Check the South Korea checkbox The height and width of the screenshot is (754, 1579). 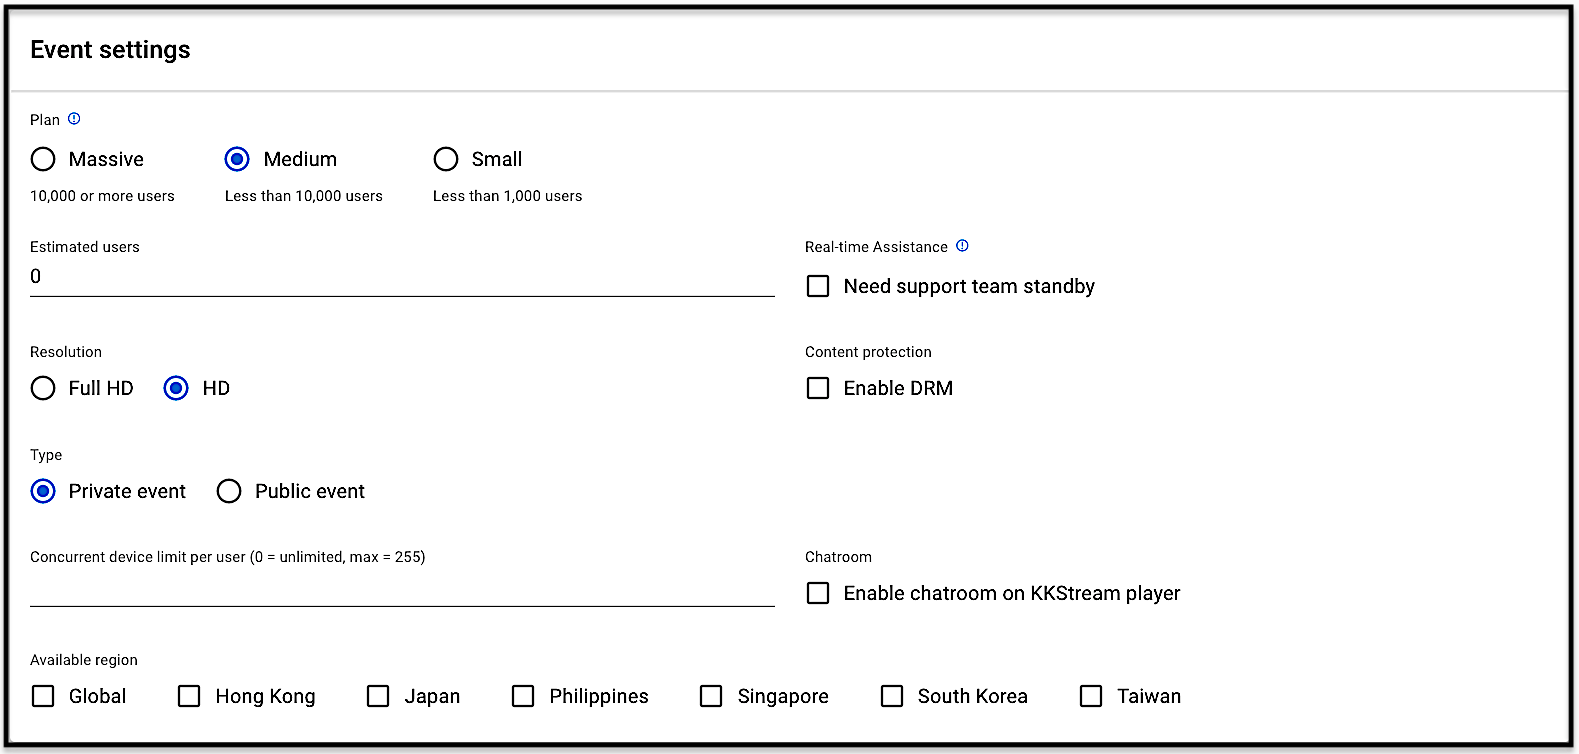pyautogui.click(x=892, y=696)
